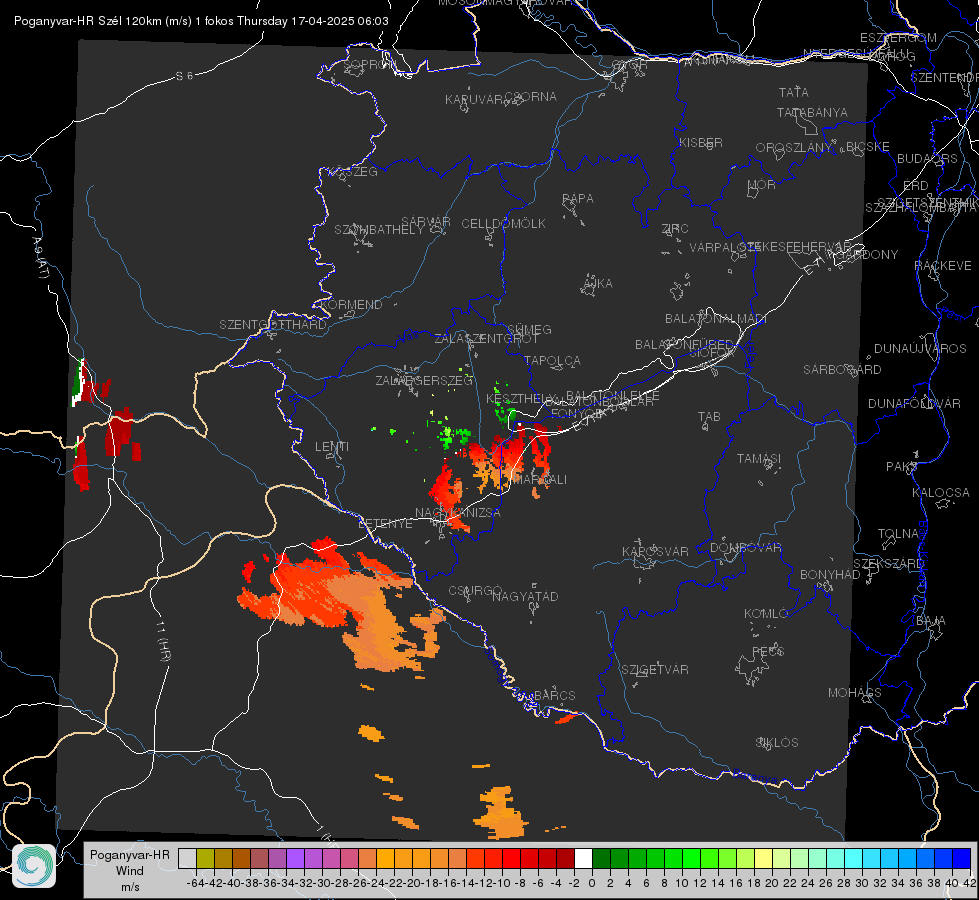Click the NAGYATÁD town label
Screen dimensions: 979x900
[x=525, y=597]
